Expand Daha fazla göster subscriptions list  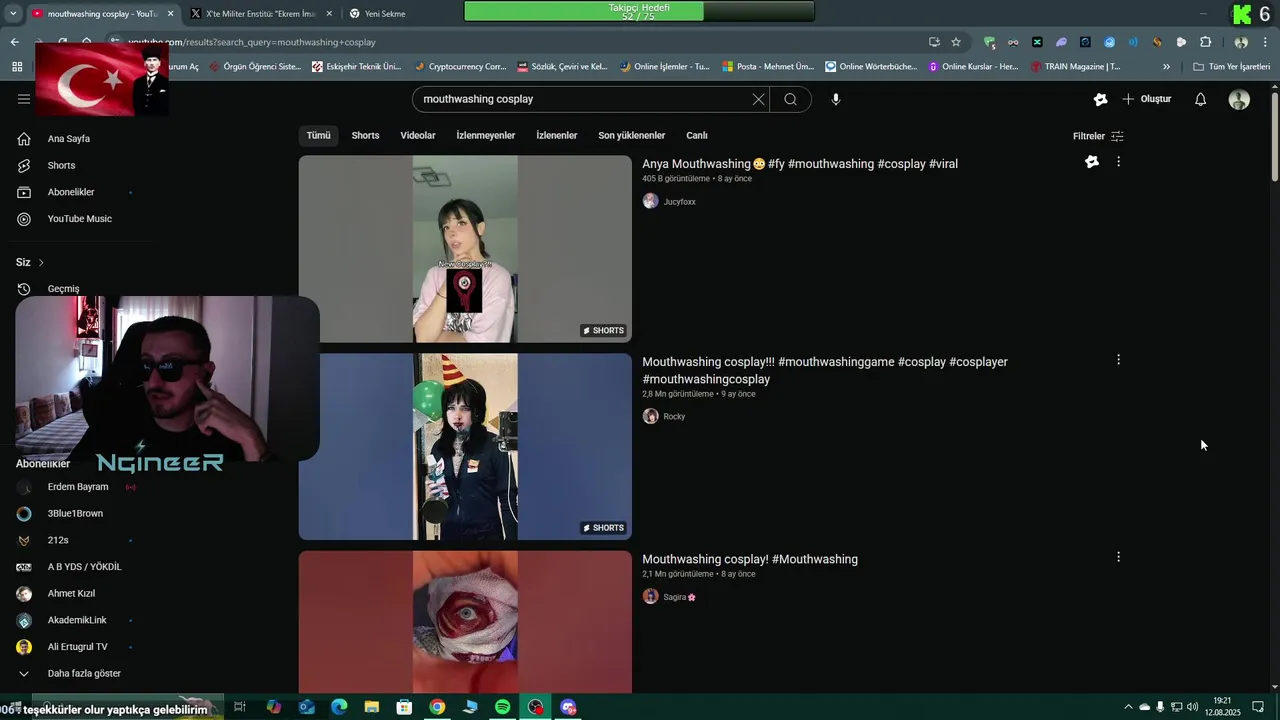click(84, 674)
